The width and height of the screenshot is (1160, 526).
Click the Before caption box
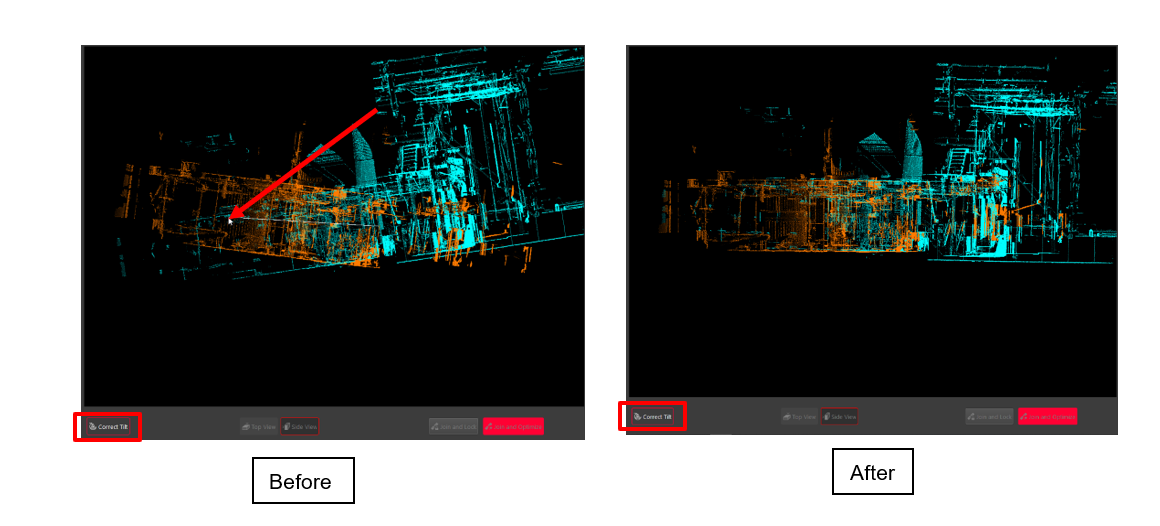click(x=302, y=481)
